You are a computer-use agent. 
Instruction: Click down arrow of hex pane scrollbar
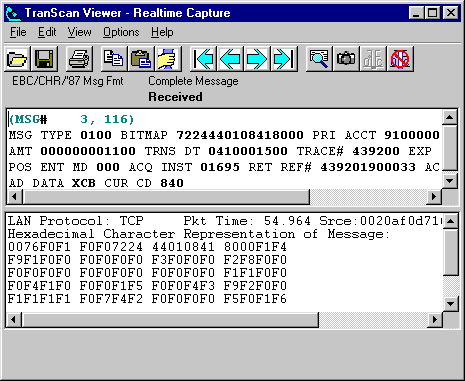451,304
